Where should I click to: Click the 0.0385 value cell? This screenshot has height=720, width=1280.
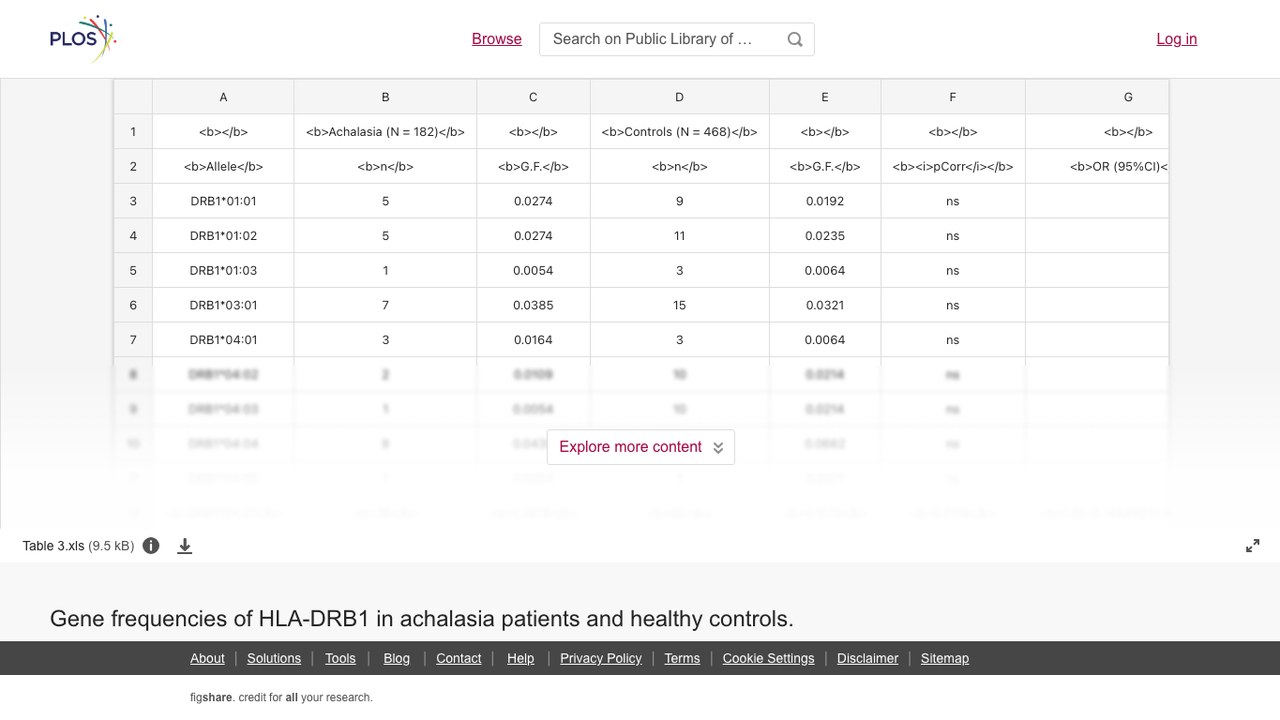pyautogui.click(x=533, y=305)
